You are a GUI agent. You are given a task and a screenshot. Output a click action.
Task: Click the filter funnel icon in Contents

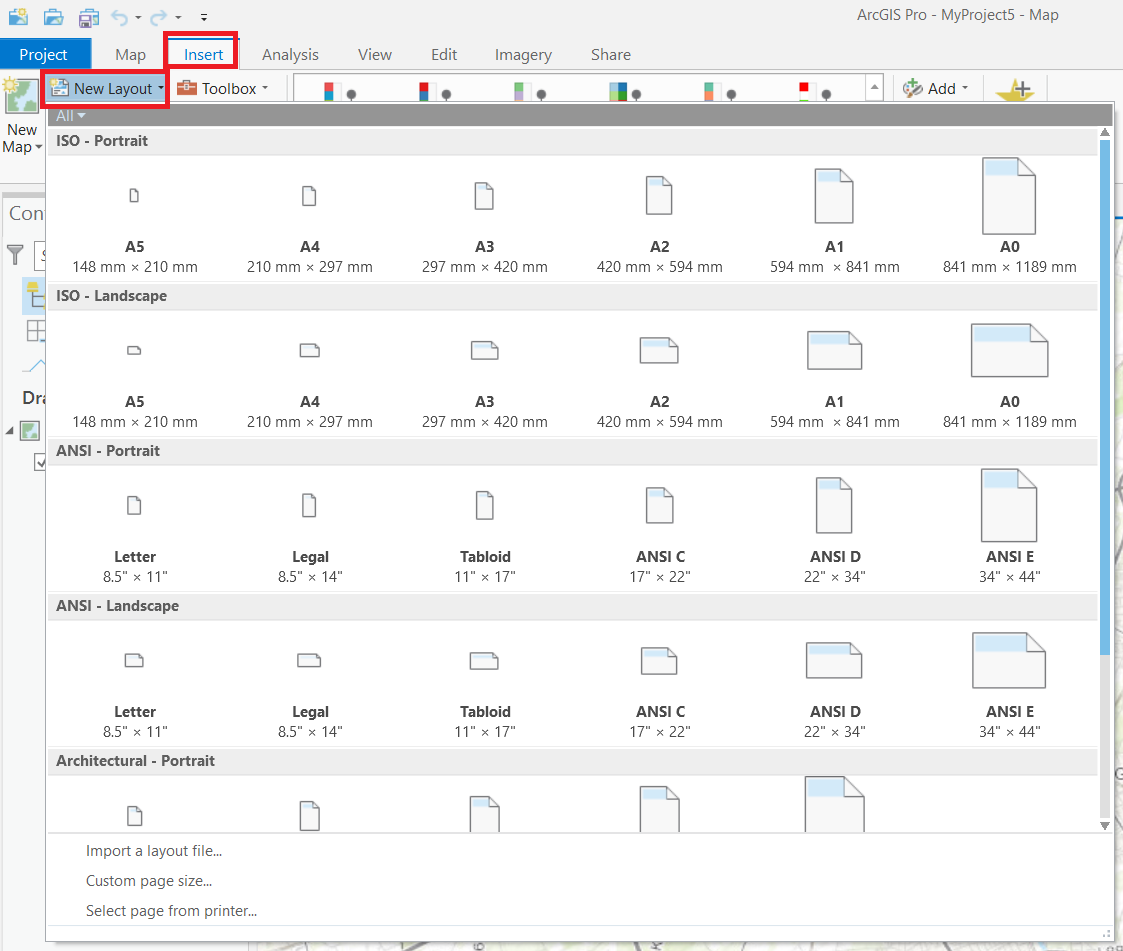pos(16,254)
